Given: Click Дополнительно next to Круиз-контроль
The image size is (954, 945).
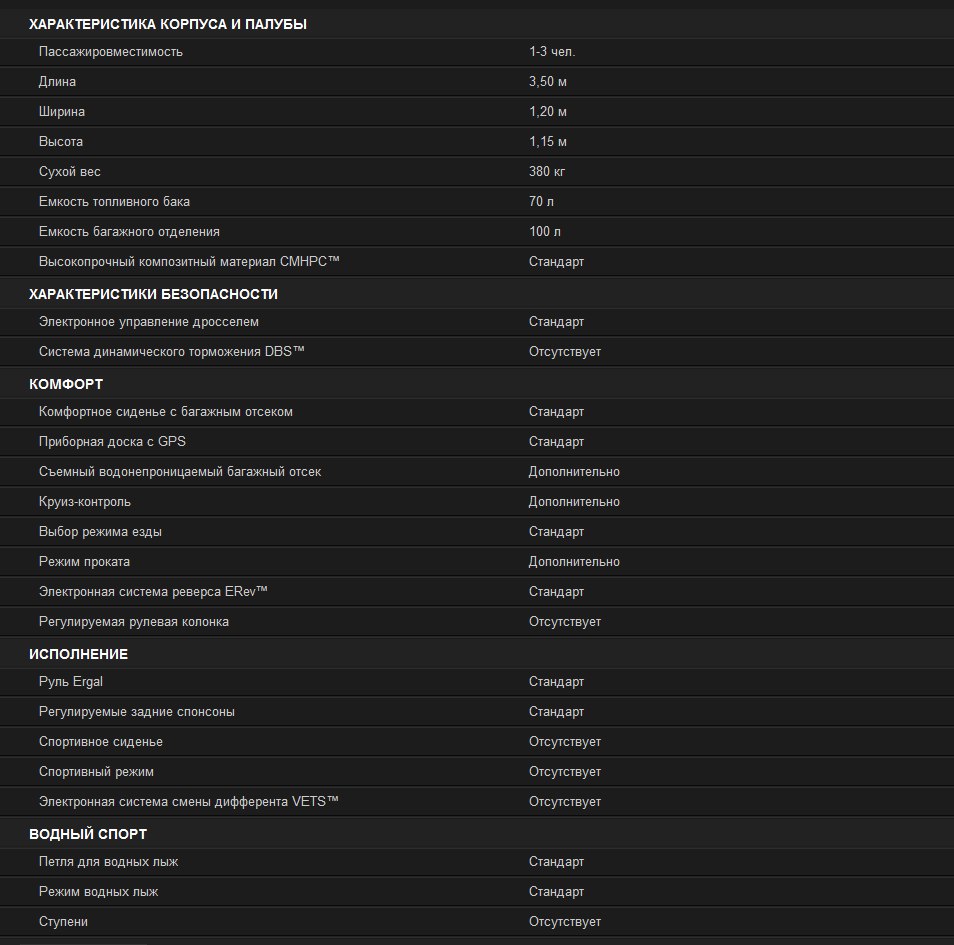Looking at the screenshot, I should pyautogui.click(x=574, y=502).
